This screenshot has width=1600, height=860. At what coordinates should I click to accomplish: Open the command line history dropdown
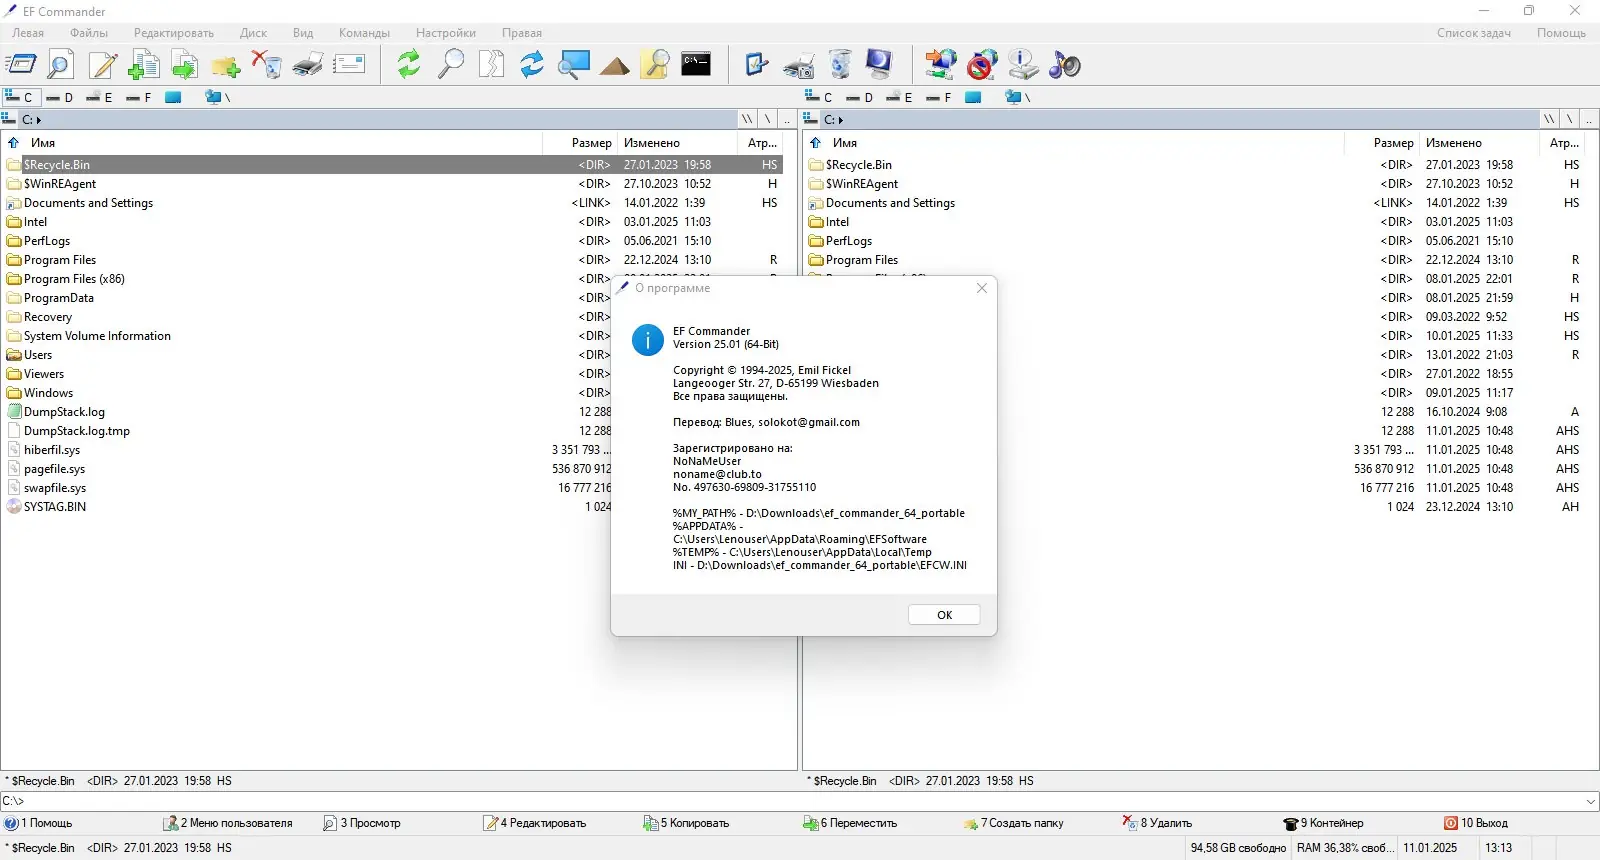pos(1590,801)
